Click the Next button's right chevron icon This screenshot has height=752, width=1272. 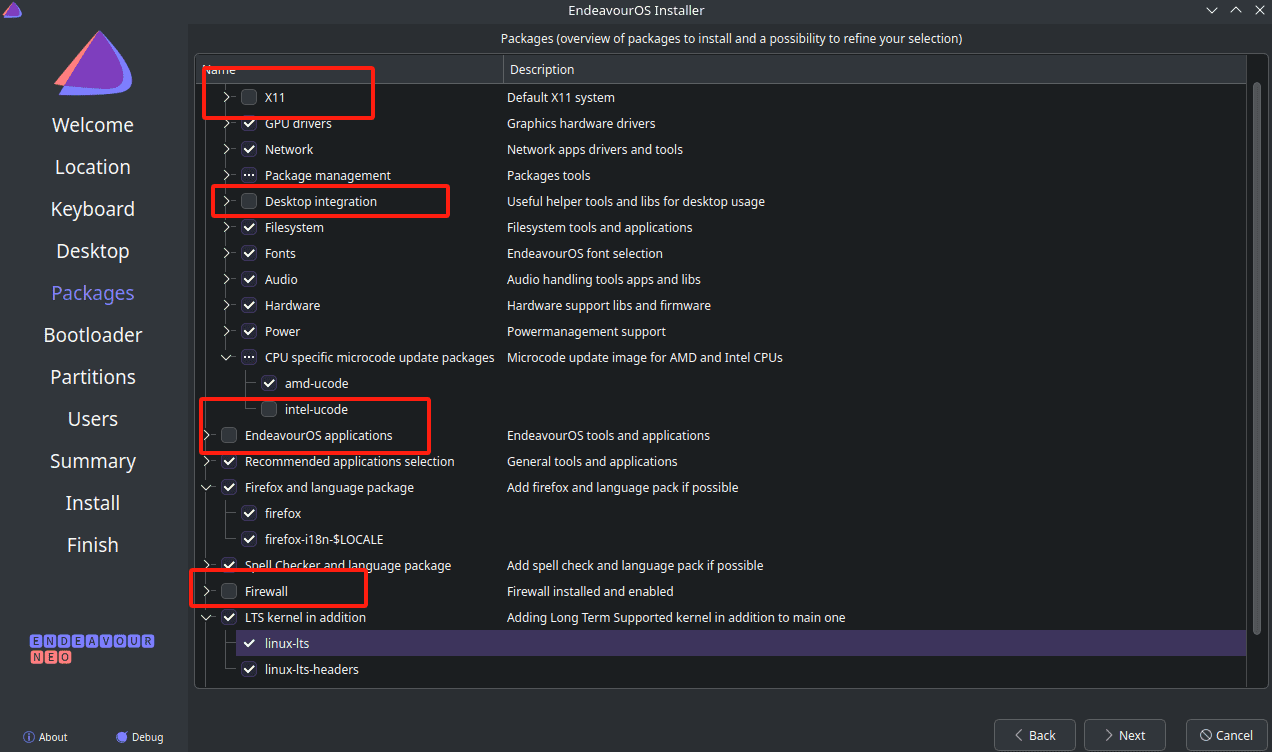point(1108,735)
